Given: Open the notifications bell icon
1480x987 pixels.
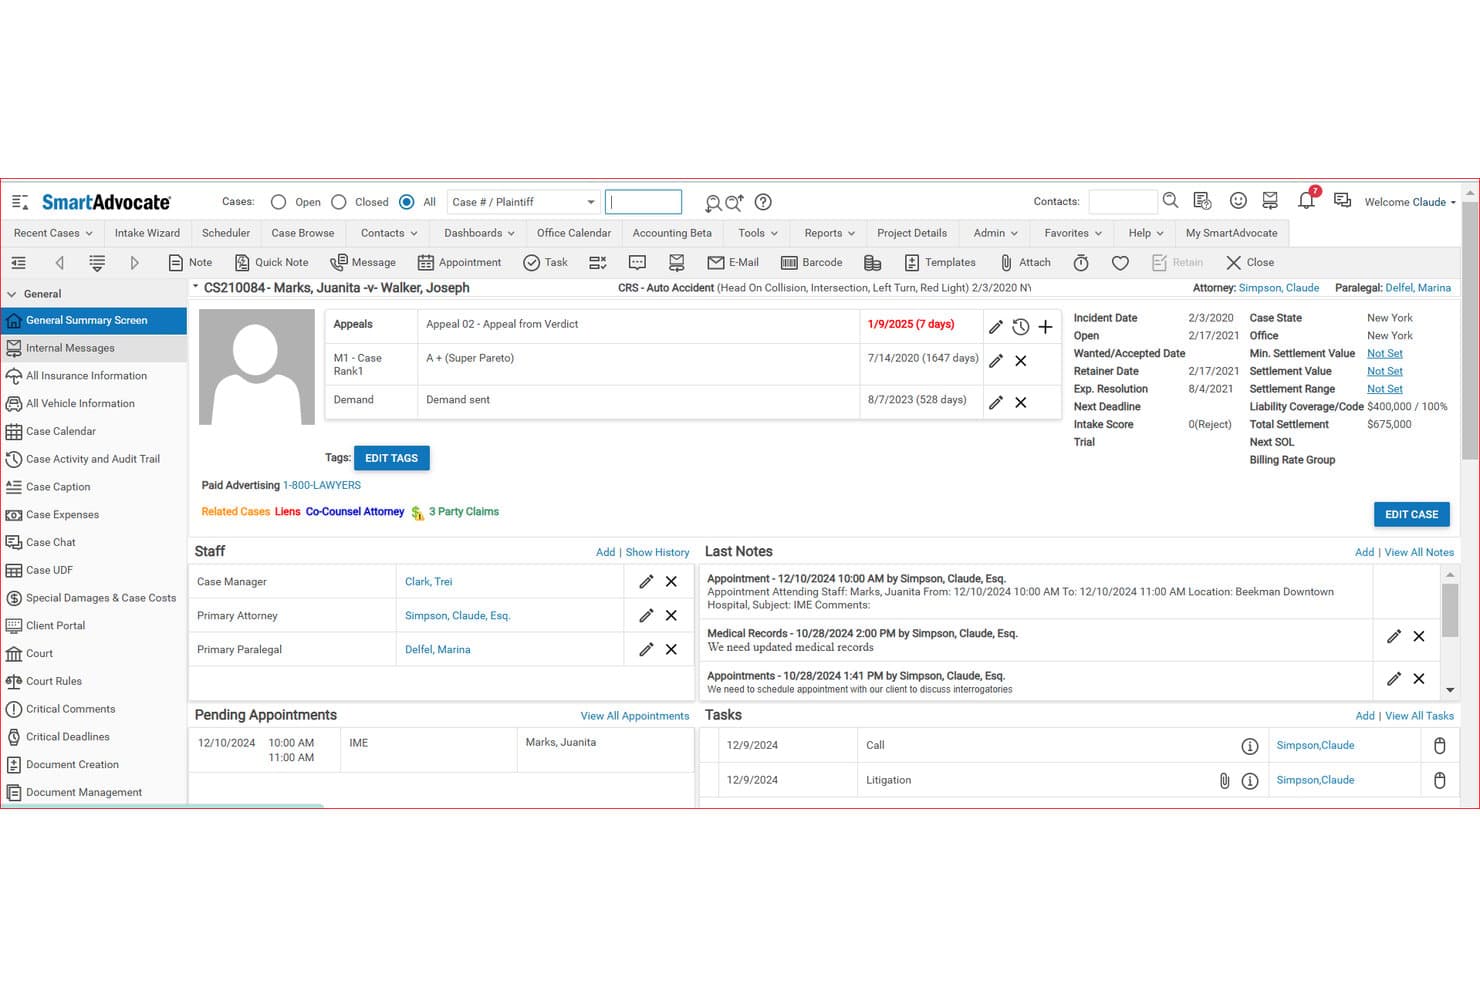Looking at the screenshot, I should click(x=1306, y=201).
